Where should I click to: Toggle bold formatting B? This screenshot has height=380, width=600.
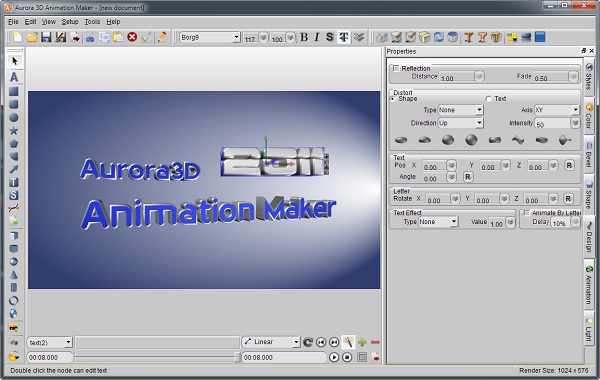(x=304, y=37)
